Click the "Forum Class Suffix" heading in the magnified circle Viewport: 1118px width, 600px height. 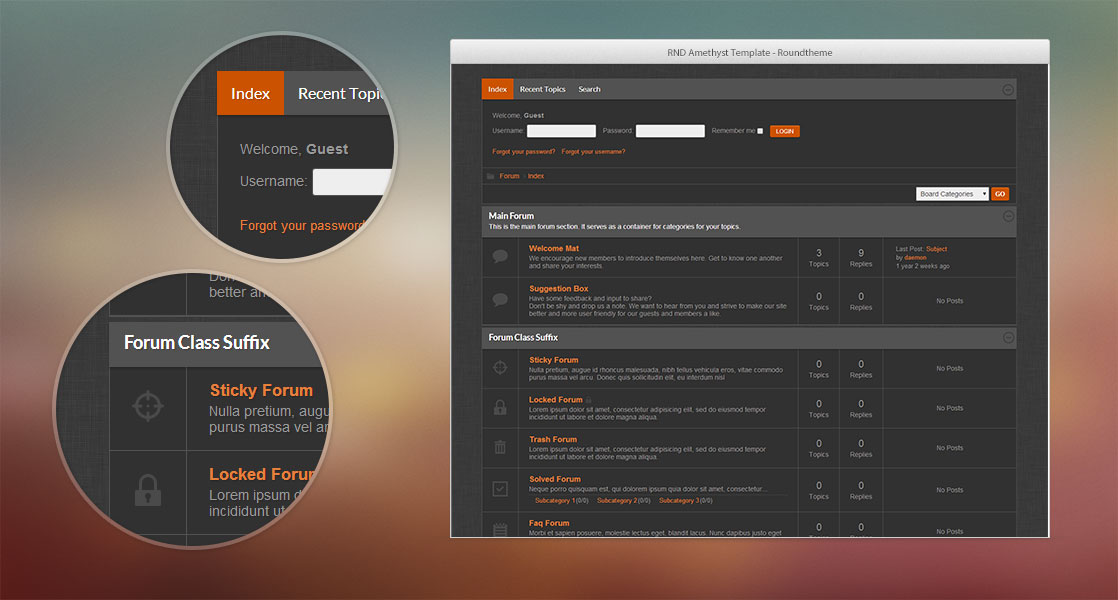[x=197, y=343]
